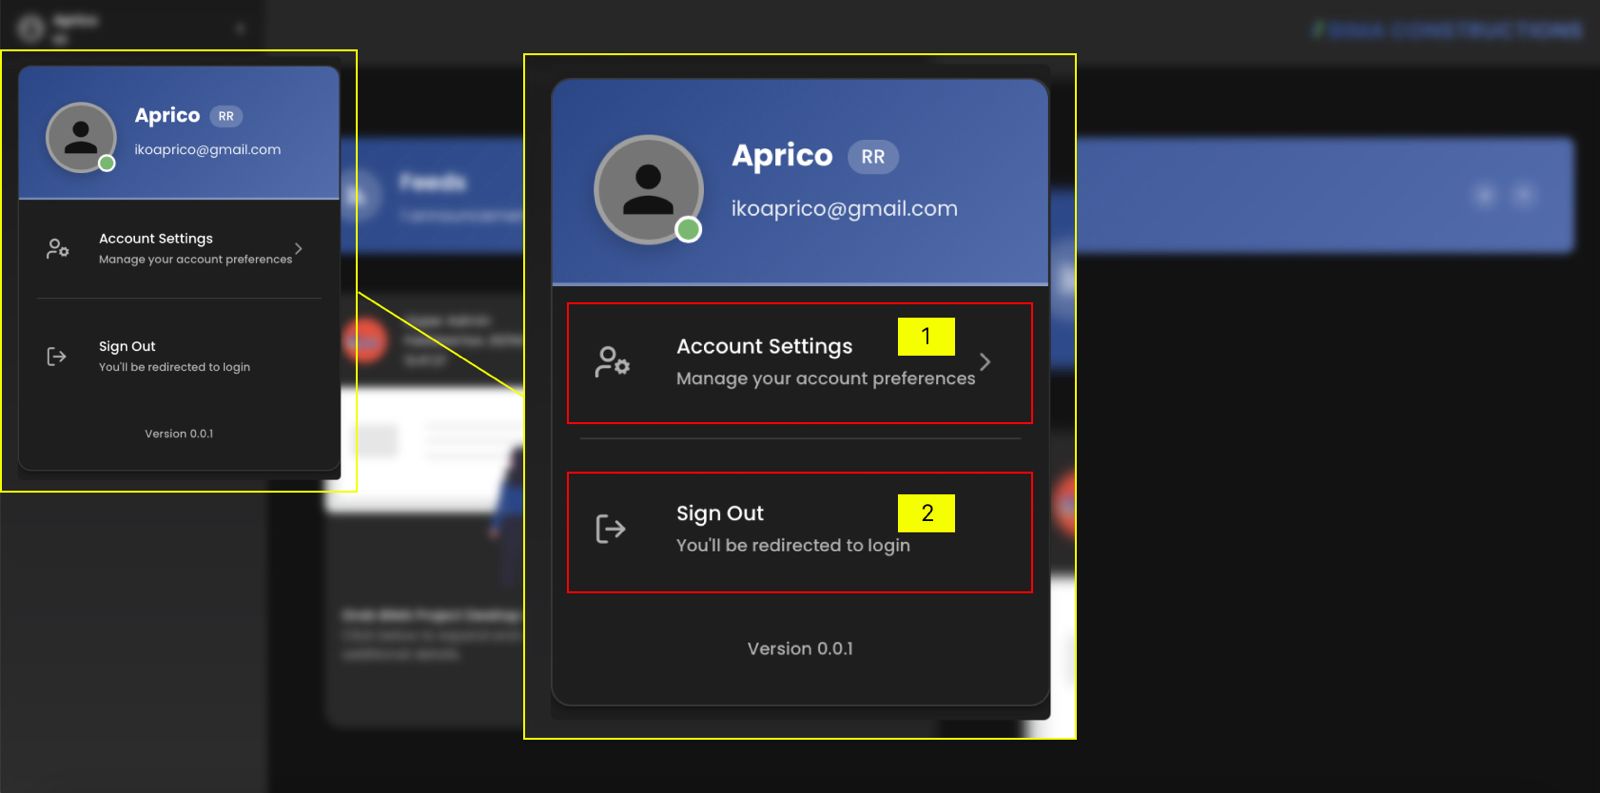Image resolution: width=1600 pixels, height=793 pixels.
Task: Click the RR badge in the smaller profile menu
Action: point(226,116)
